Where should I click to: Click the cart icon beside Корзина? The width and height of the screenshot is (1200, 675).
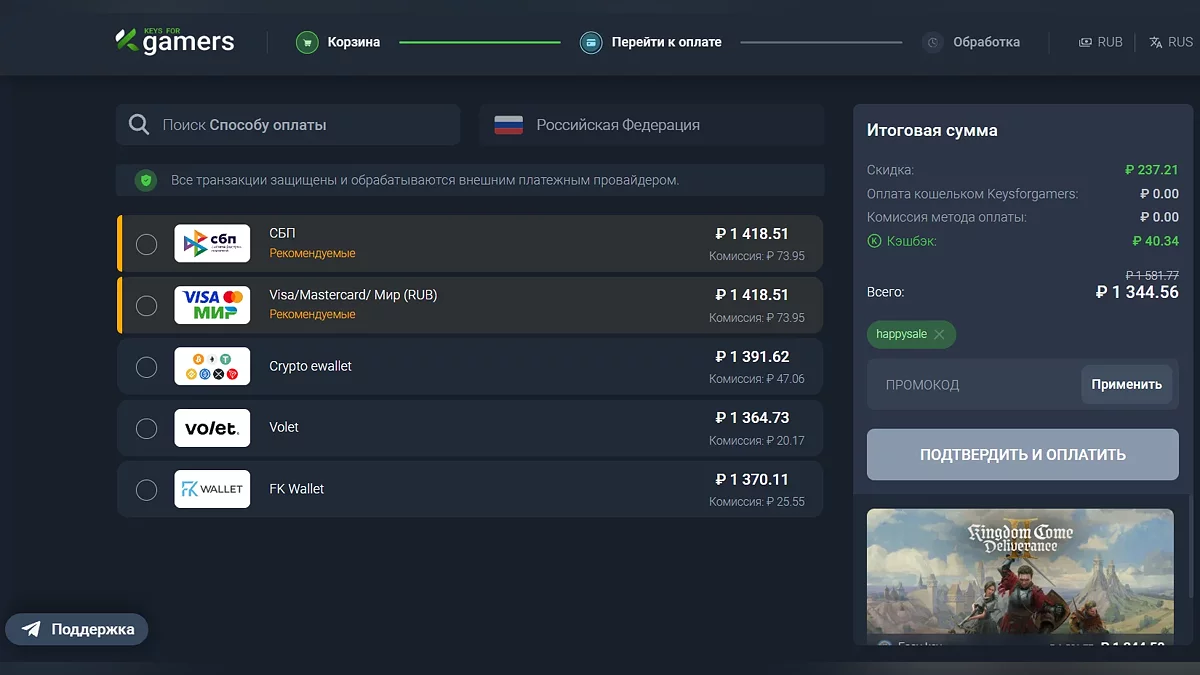(x=307, y=43)
